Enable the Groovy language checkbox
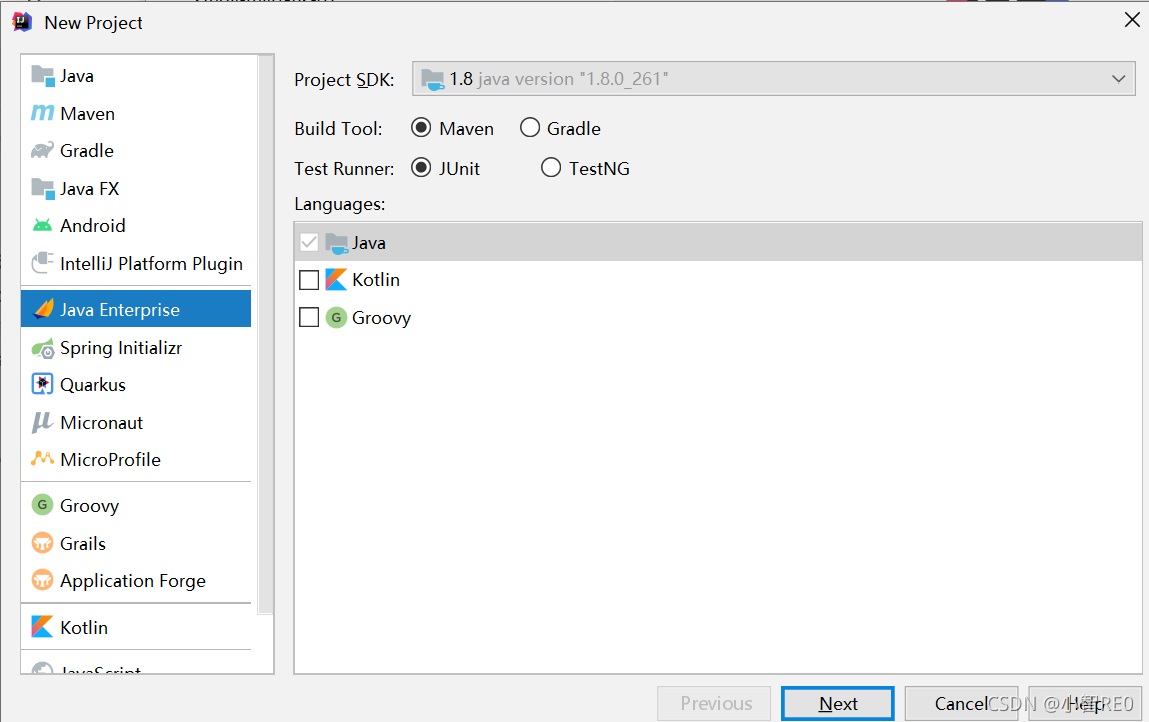 click(309, 317)
